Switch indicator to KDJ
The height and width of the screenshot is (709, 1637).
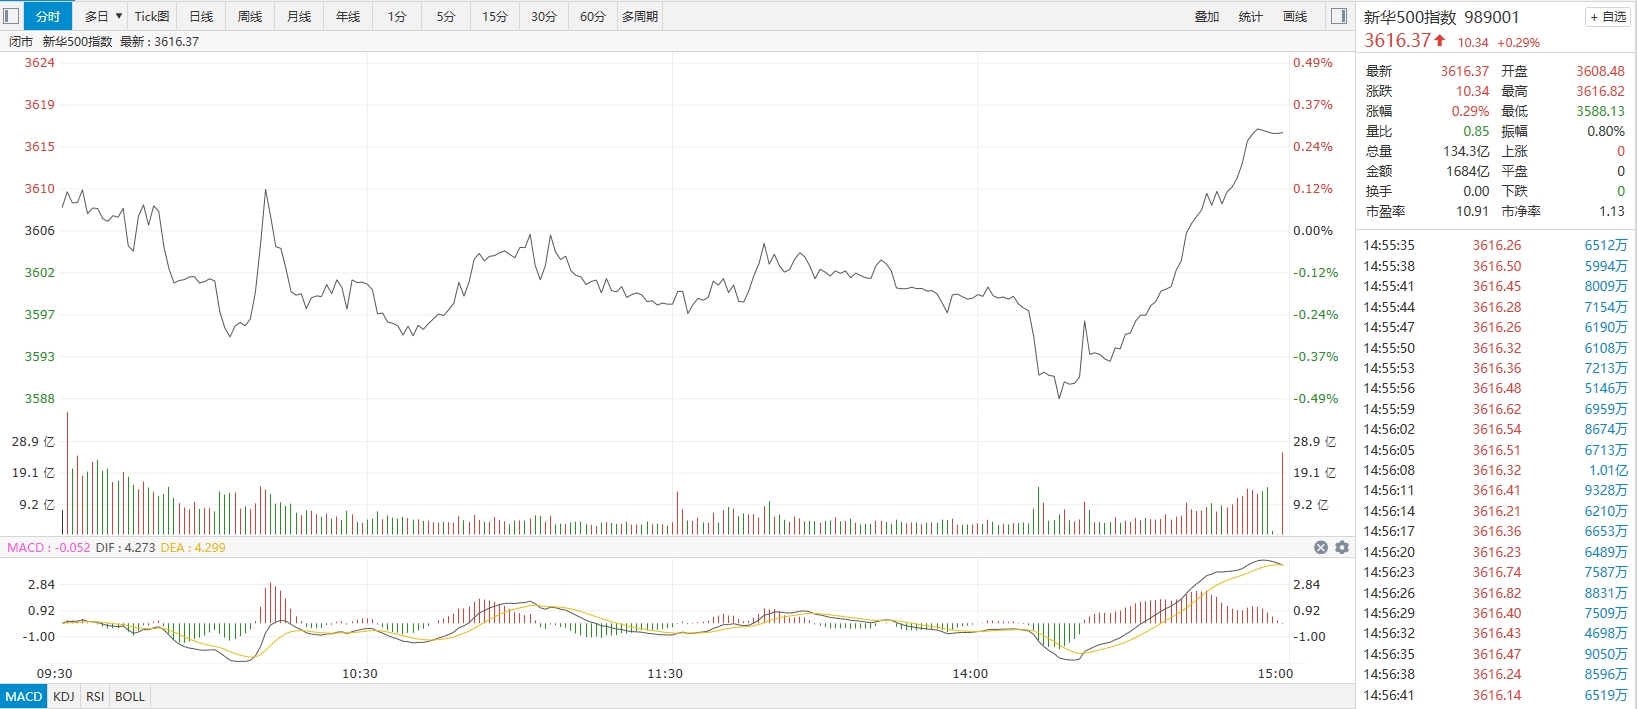64,696
